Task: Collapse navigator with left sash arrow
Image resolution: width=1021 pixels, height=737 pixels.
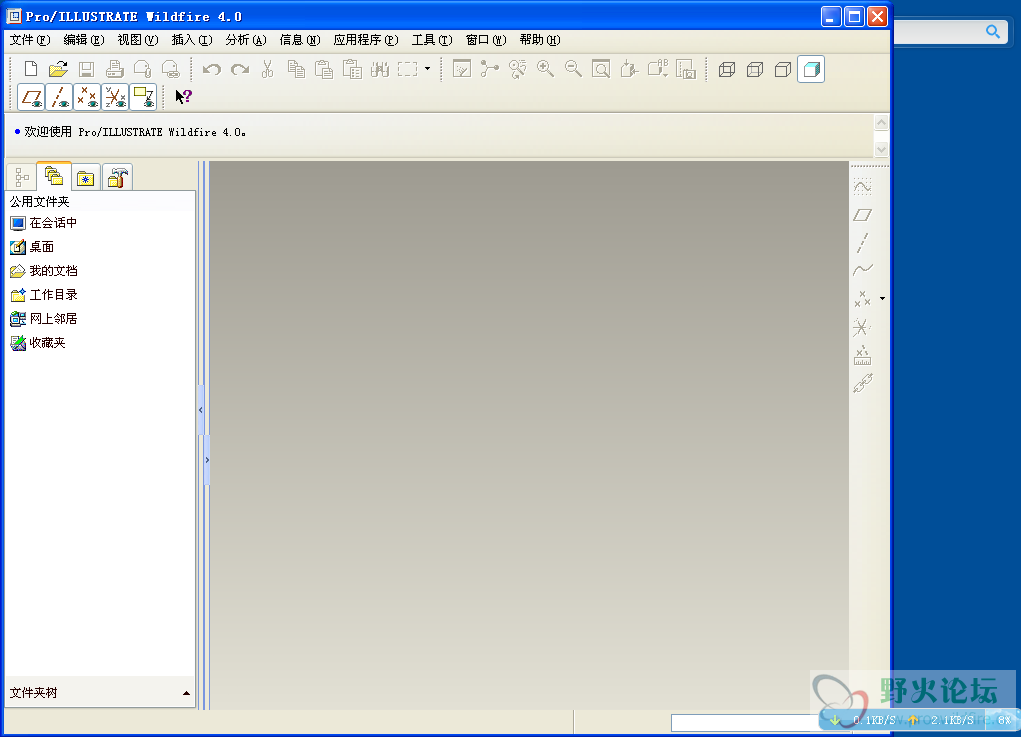Action: pos(201,410)
